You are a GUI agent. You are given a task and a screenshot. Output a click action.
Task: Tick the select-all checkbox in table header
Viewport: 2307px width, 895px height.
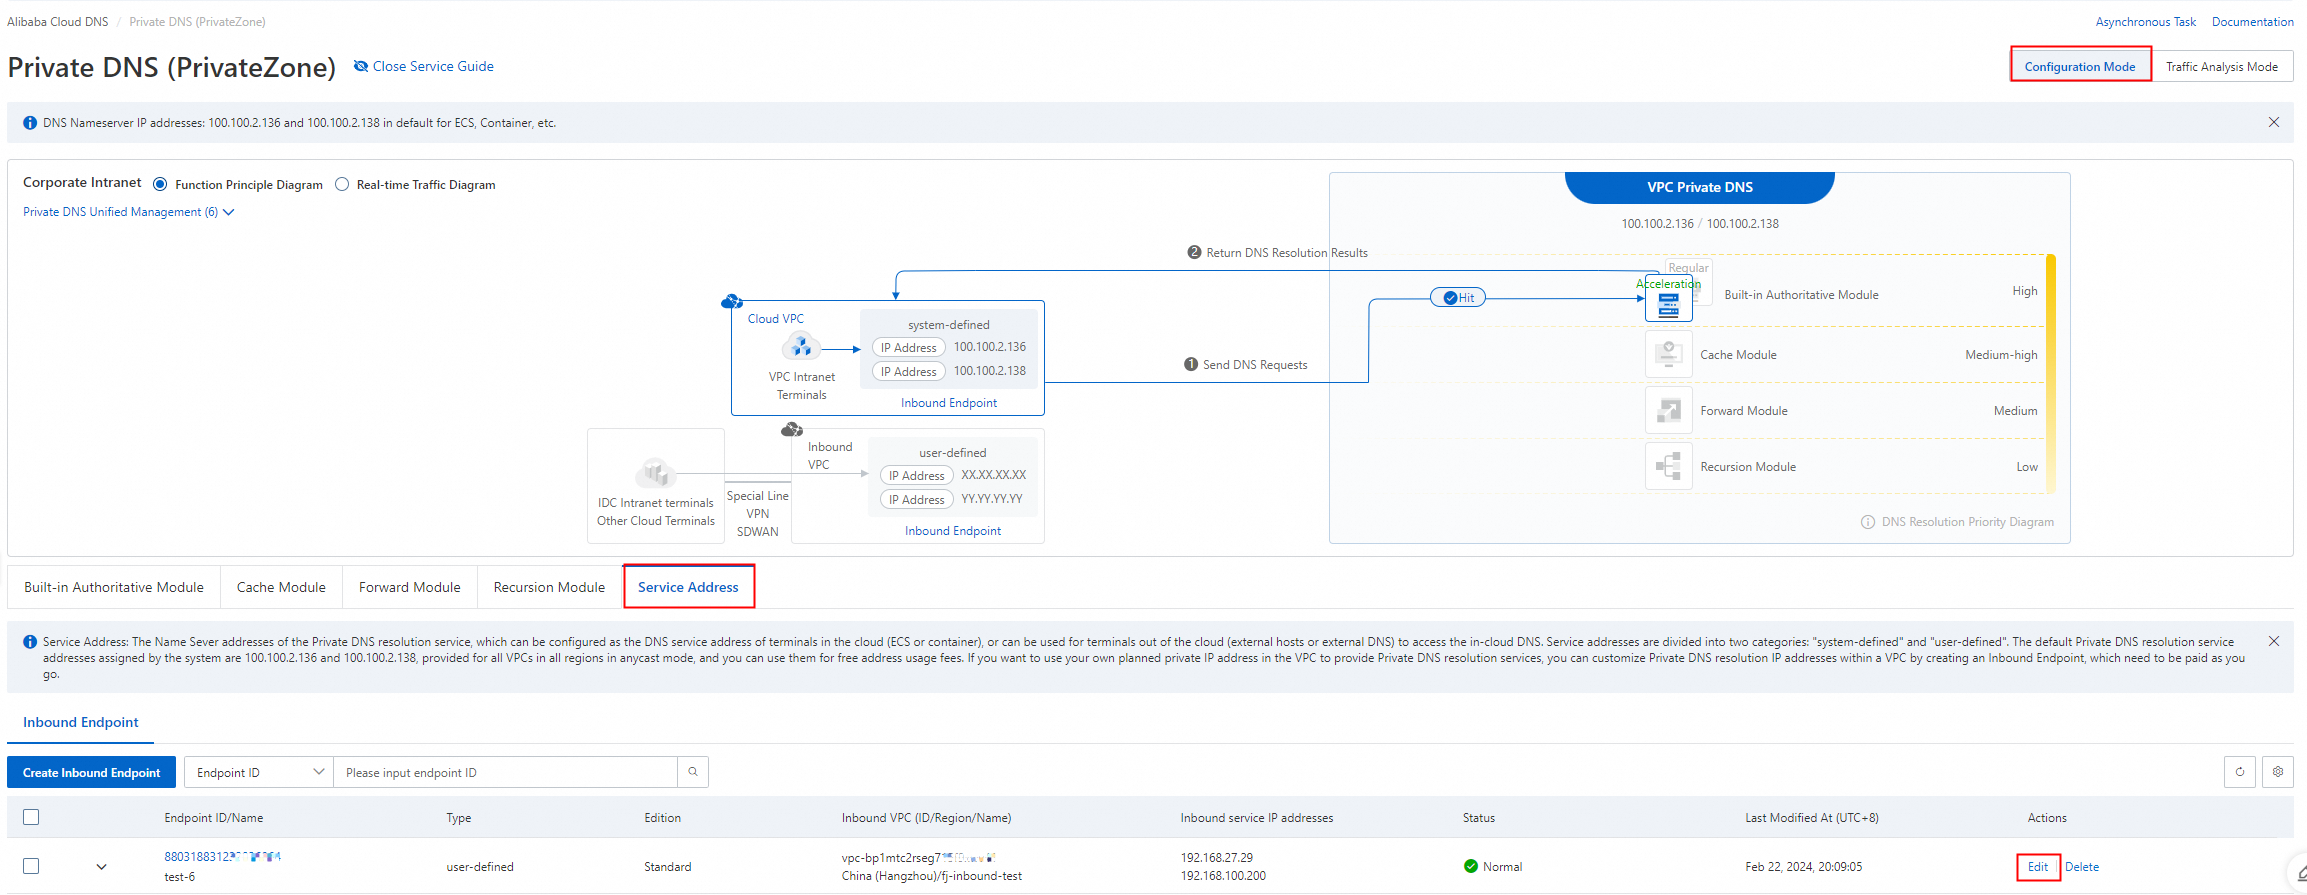click(31, 817)
